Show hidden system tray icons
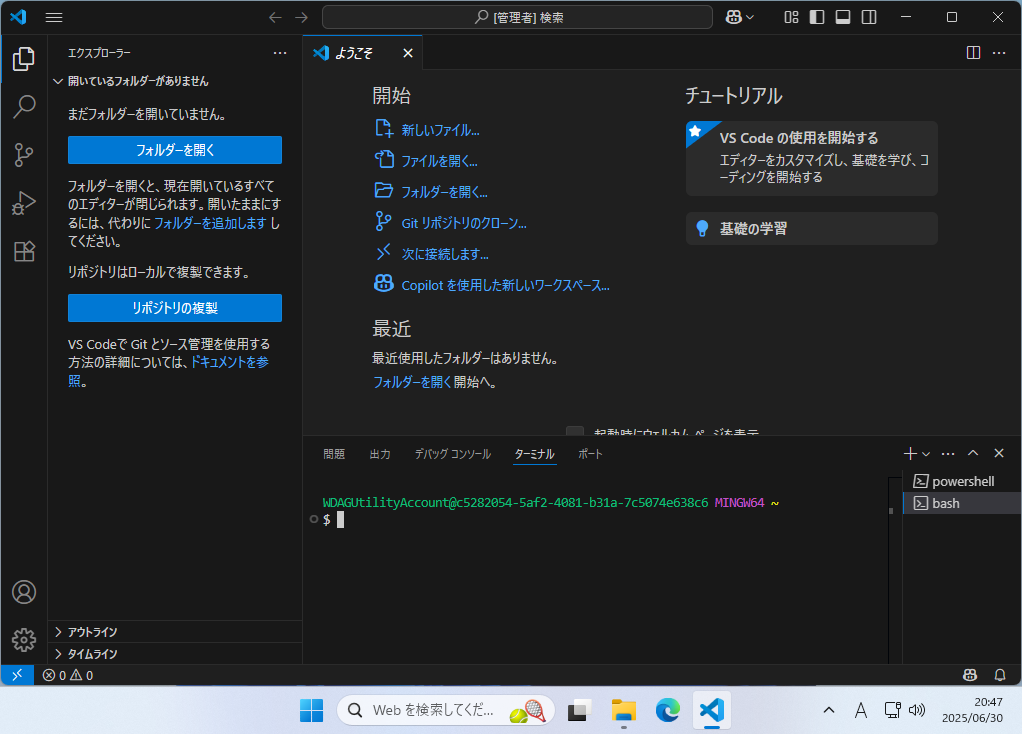Screen dimensions: 1022x734 828,710
